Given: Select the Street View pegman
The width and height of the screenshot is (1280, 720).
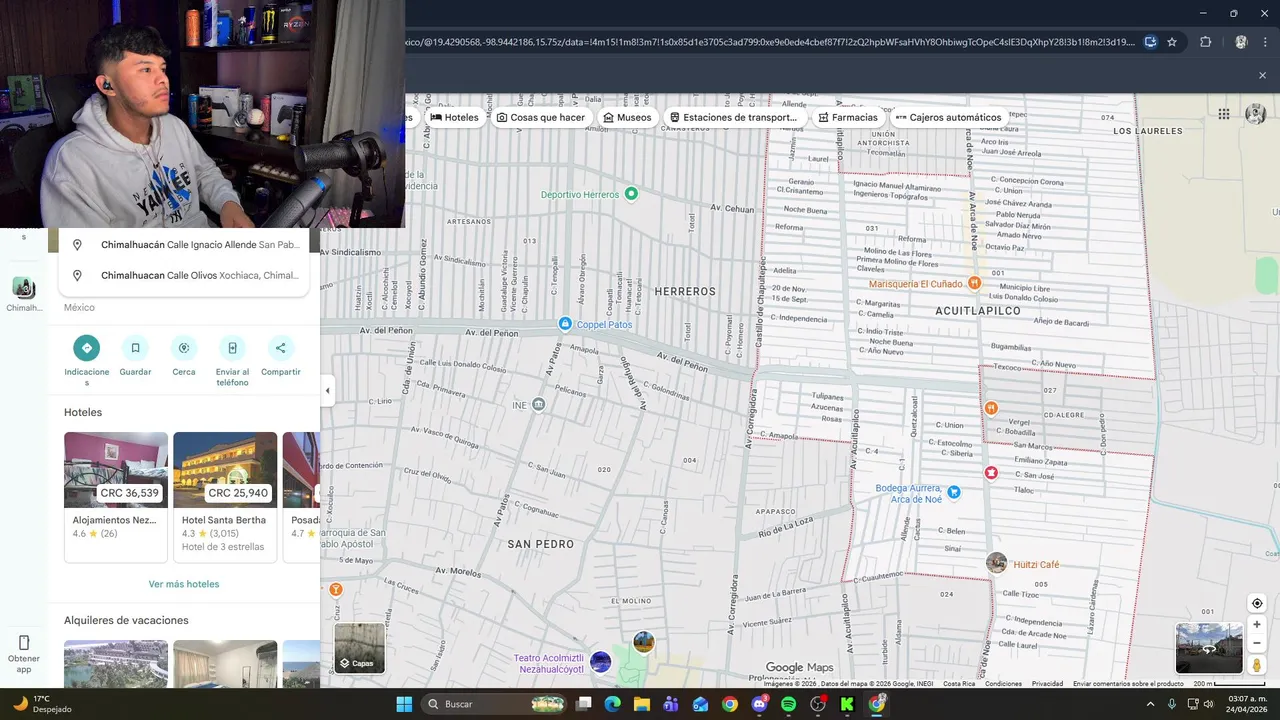Looking at the screenshot, I should (x=1257, y=665).
